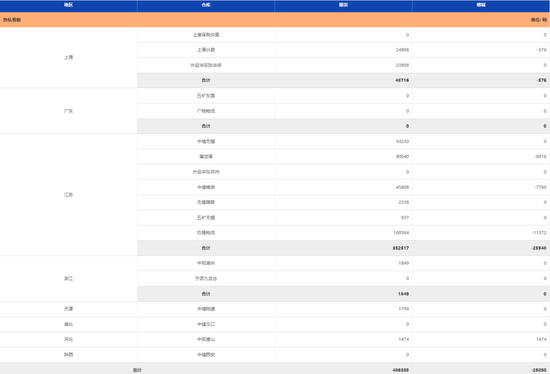Select the 江苏 region cell

tap(68, 195)
